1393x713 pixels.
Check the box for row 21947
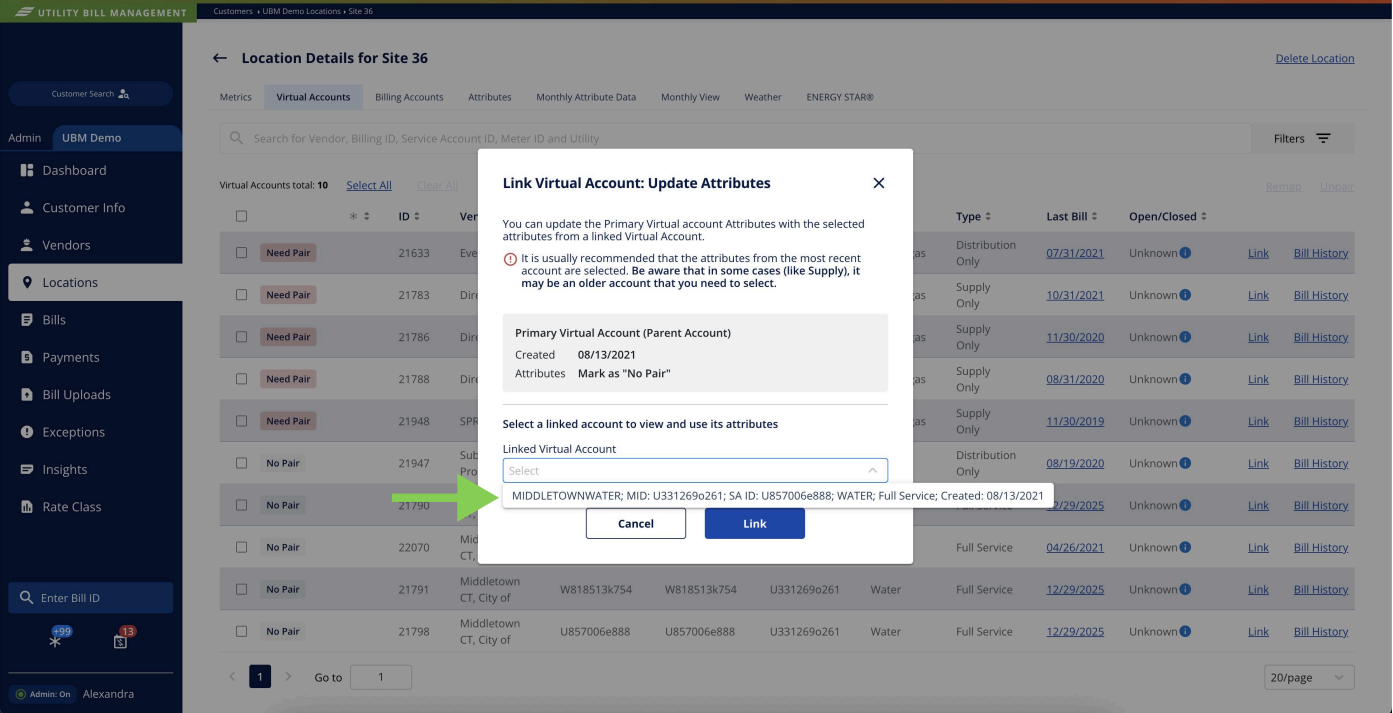pyautogui.click(x=241, y=463)
